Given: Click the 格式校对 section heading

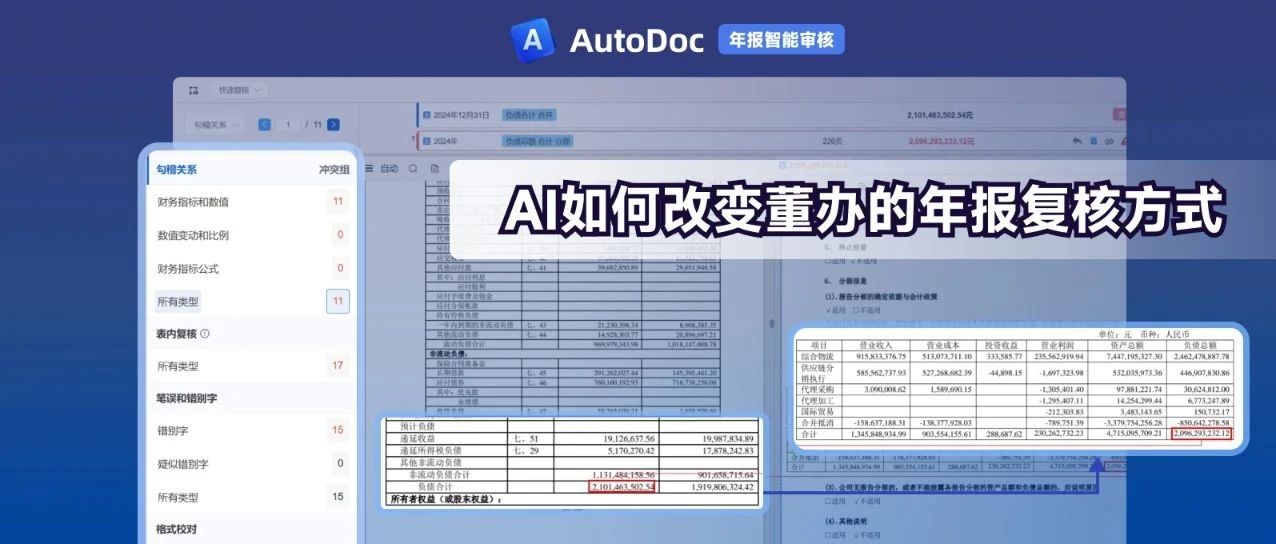Looking at the screenshot, I should click(x=177, y=529).
